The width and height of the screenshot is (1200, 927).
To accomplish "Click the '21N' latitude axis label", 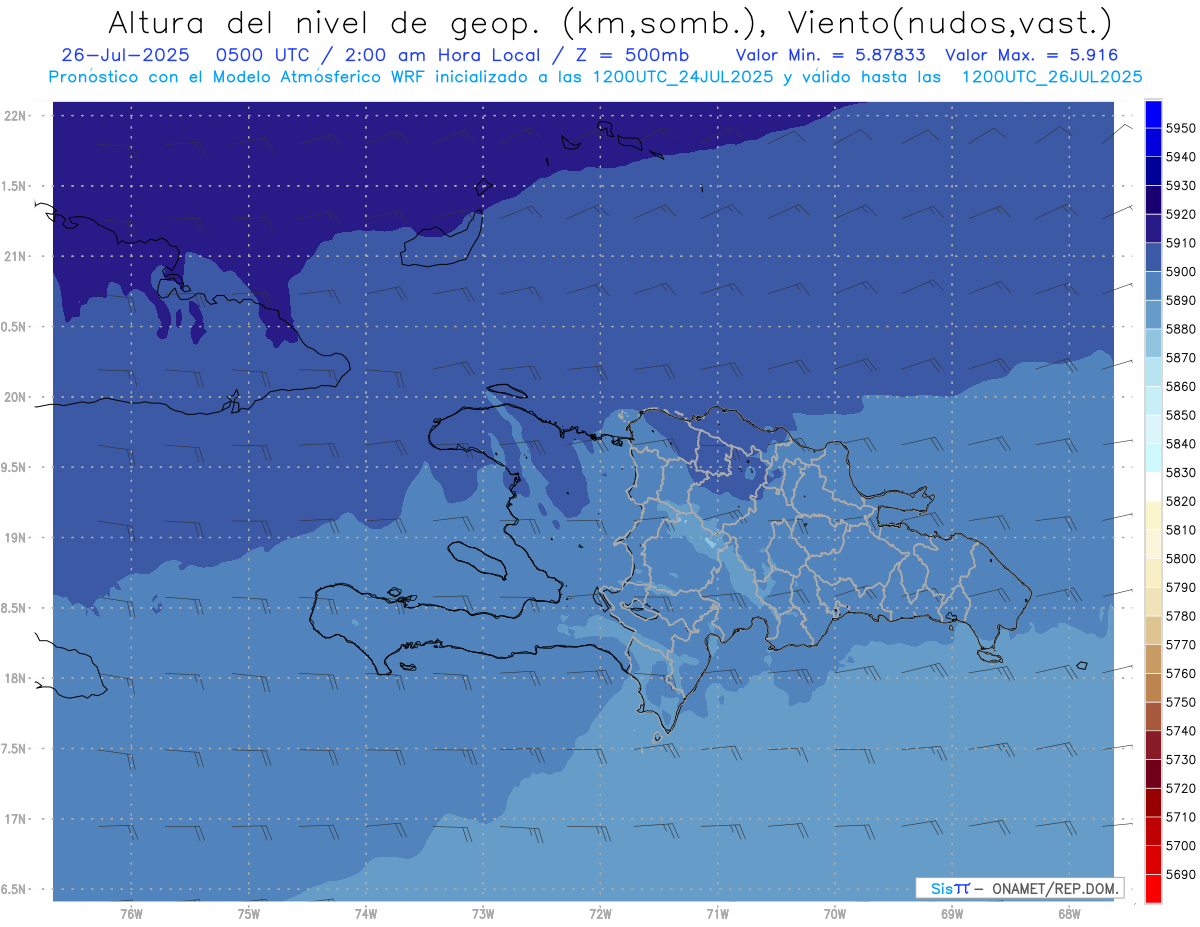I will click(x=15, y=257).
